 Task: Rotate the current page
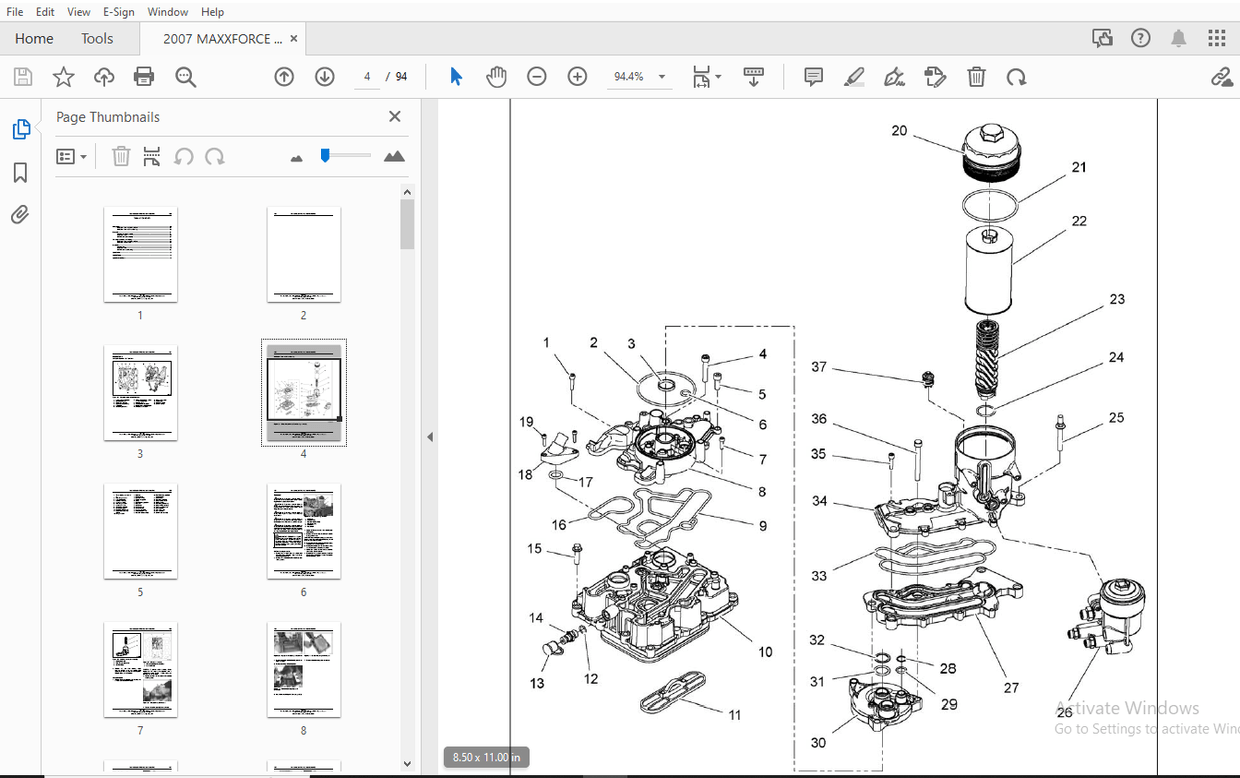[1017, 76]
